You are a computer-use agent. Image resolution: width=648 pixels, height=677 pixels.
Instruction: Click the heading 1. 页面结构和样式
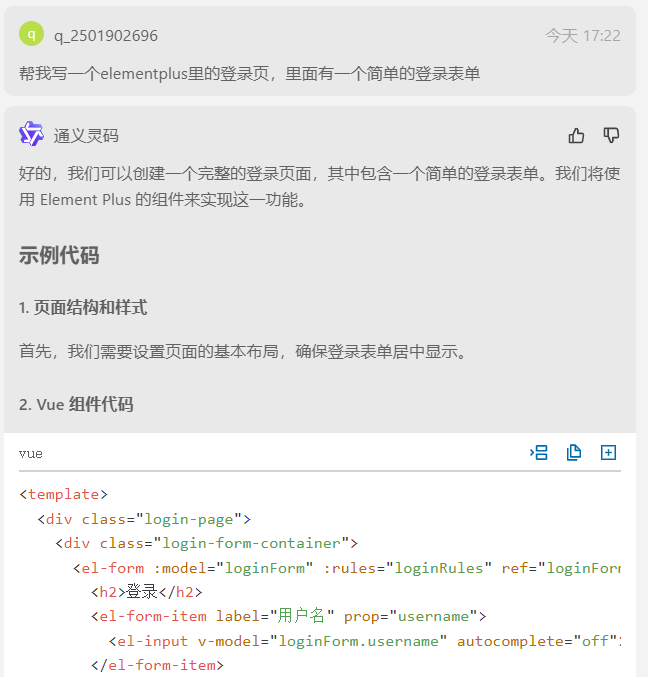(83, 307)
